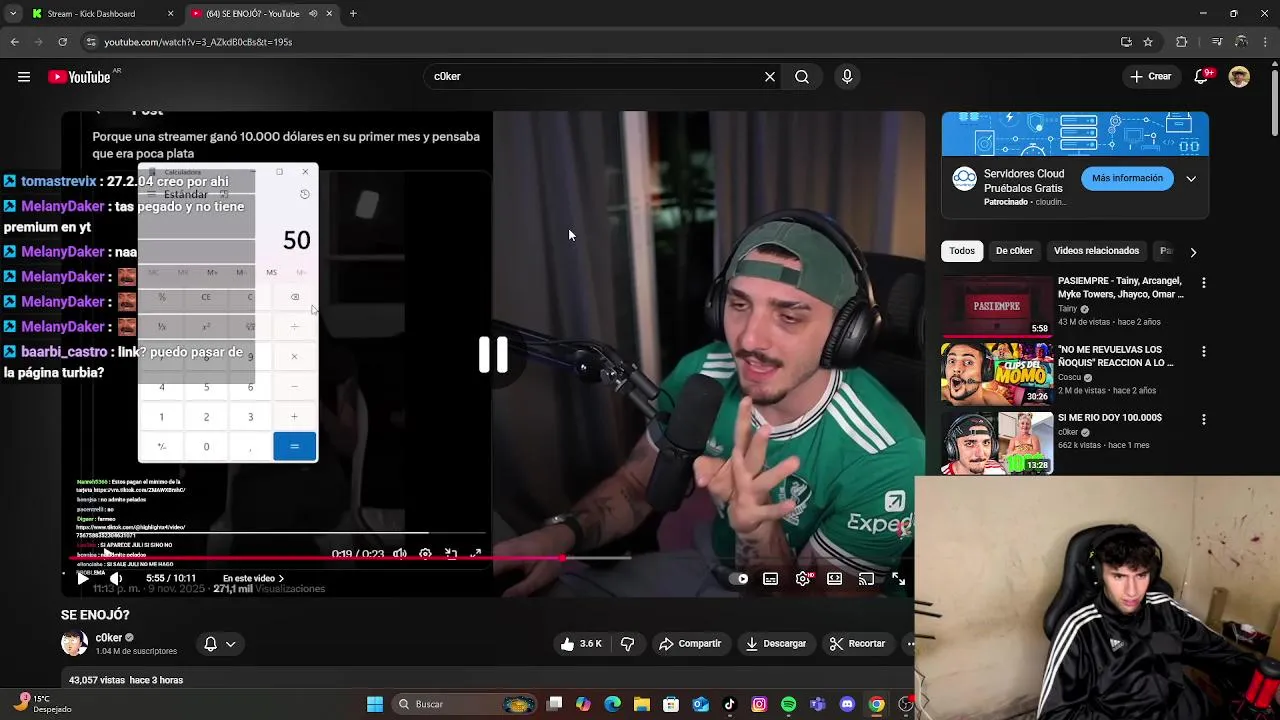Toggle the autoplay switch in player
Image resolution: width=1280 pixels, height=720 pixels.
pos(740,579)
